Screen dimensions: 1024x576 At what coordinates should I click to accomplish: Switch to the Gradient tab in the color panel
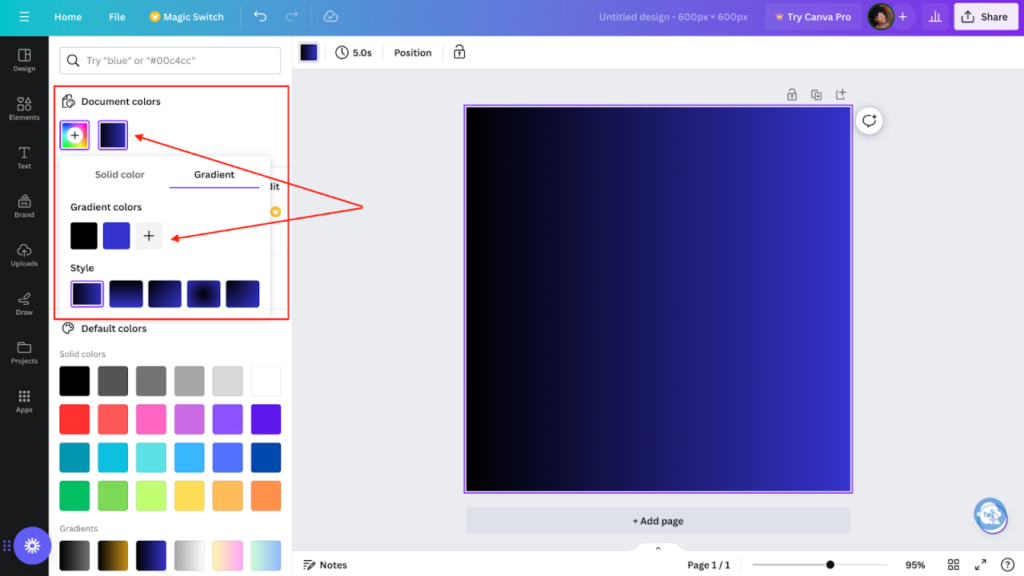(214, 174)
